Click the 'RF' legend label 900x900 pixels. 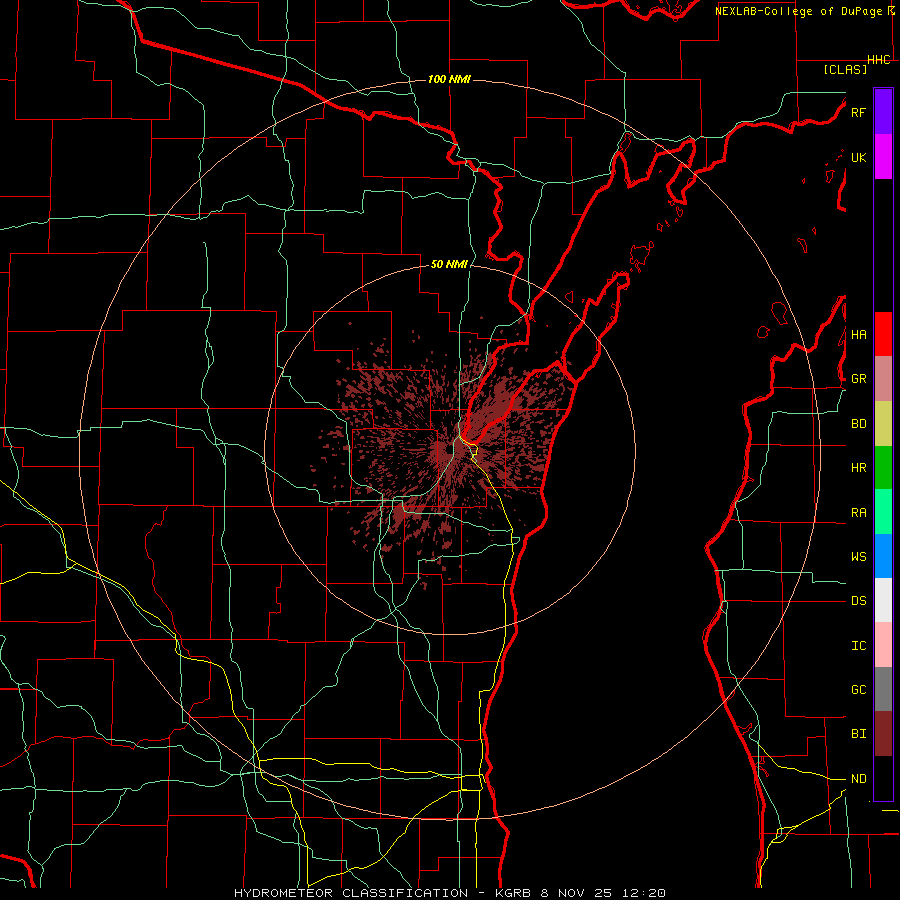pyautogui.click(x=858, y=112)
